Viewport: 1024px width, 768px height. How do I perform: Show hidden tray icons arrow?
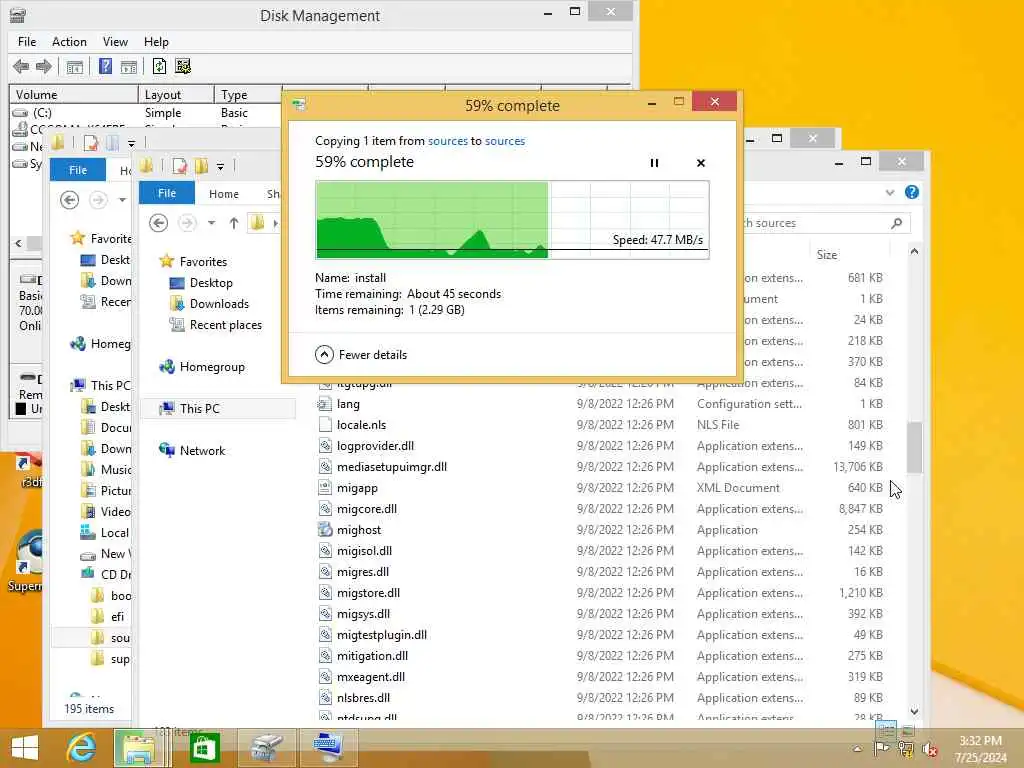point(857,749)
